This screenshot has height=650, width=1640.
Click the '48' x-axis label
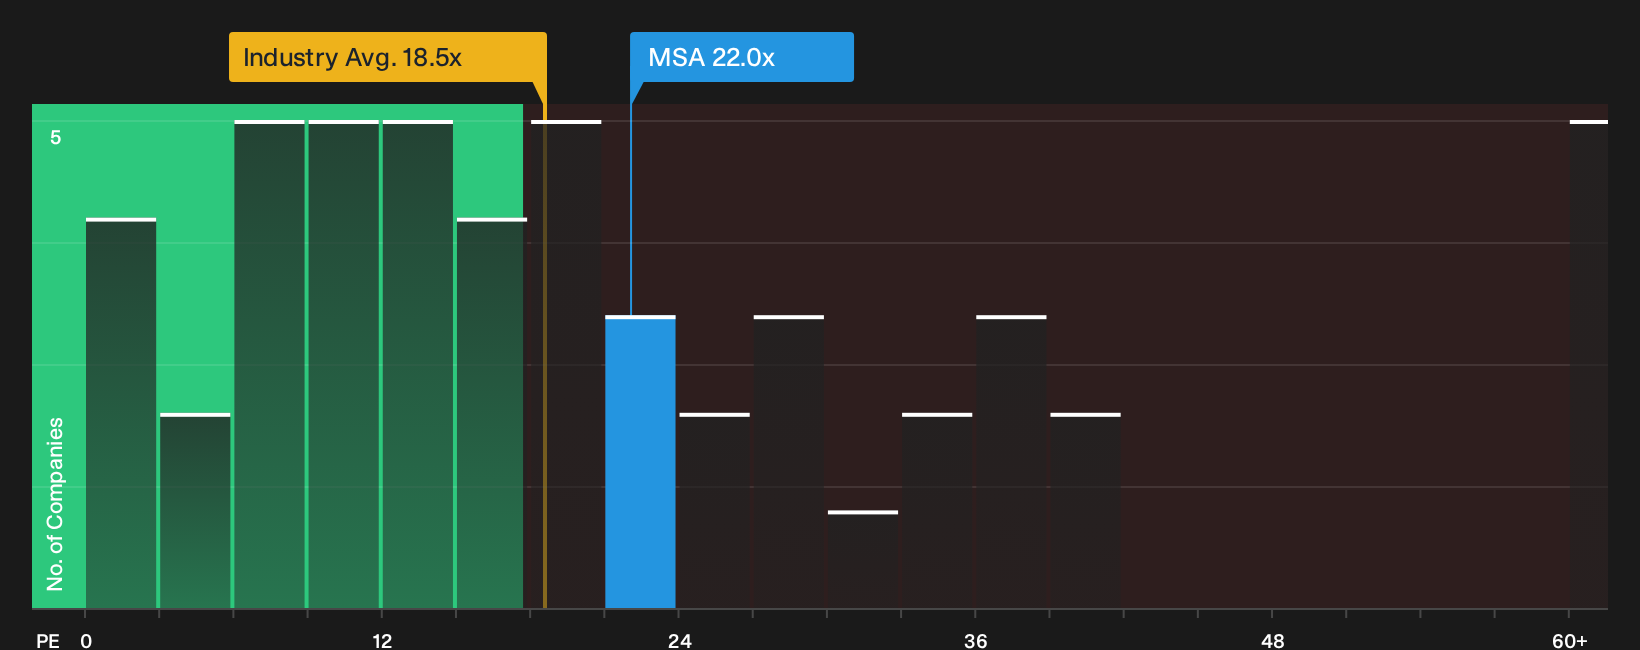point(1272,641)
